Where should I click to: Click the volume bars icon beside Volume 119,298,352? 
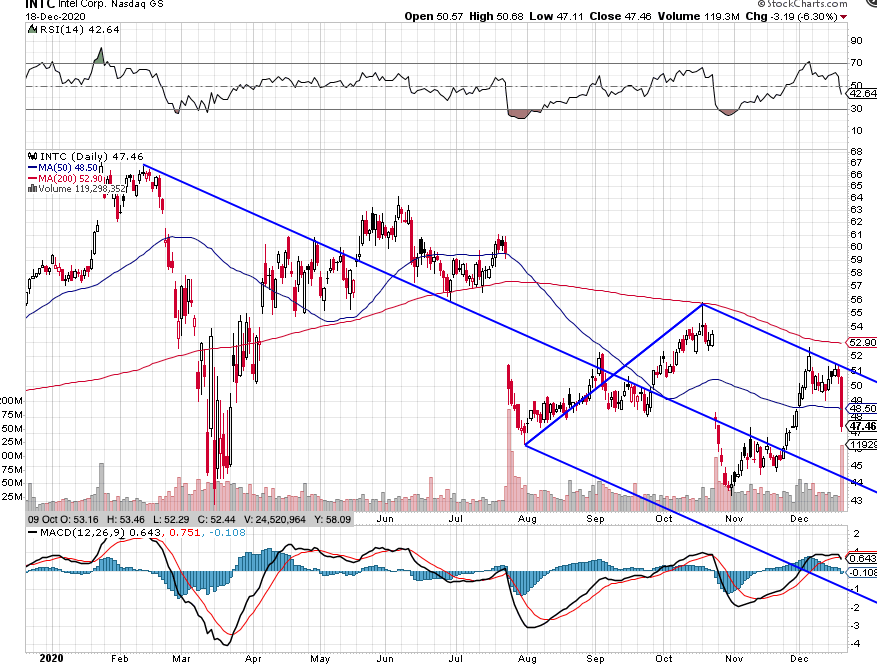click(x=32, y=189)
